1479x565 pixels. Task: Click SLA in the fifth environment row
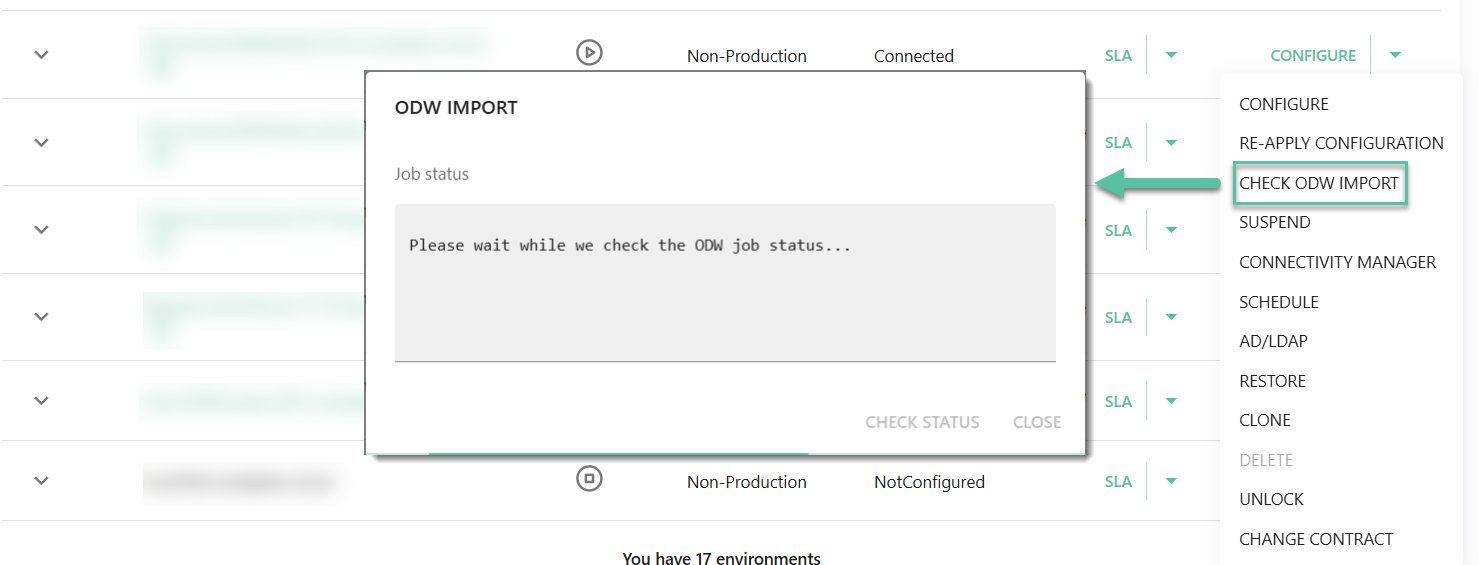(x=1118, y=402)
